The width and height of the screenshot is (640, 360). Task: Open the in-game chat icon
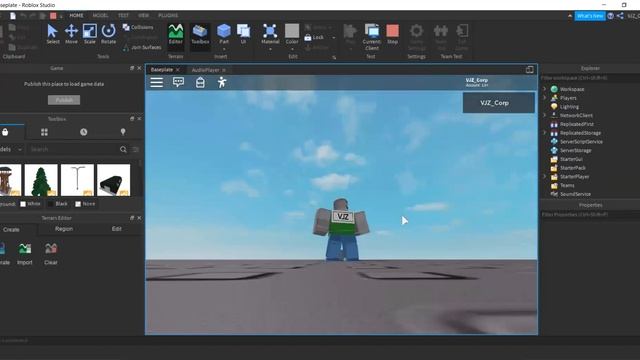178,82
